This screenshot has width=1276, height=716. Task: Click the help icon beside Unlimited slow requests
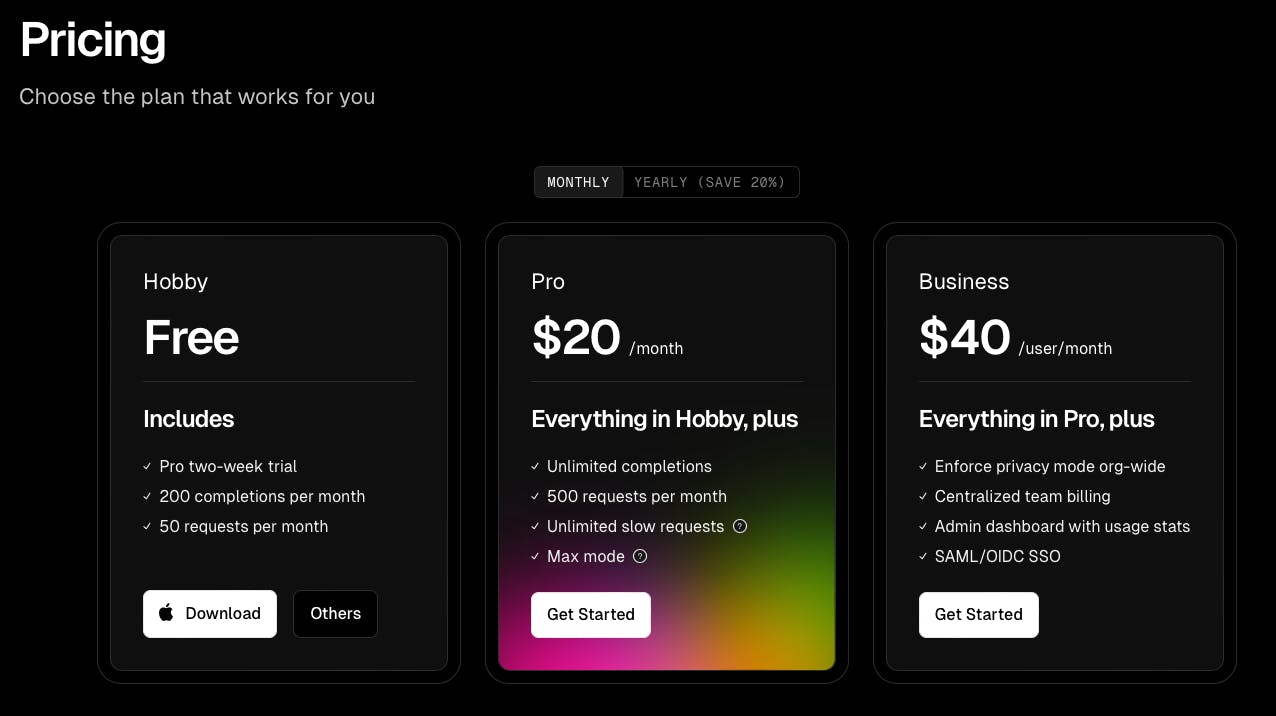(740, 526)
